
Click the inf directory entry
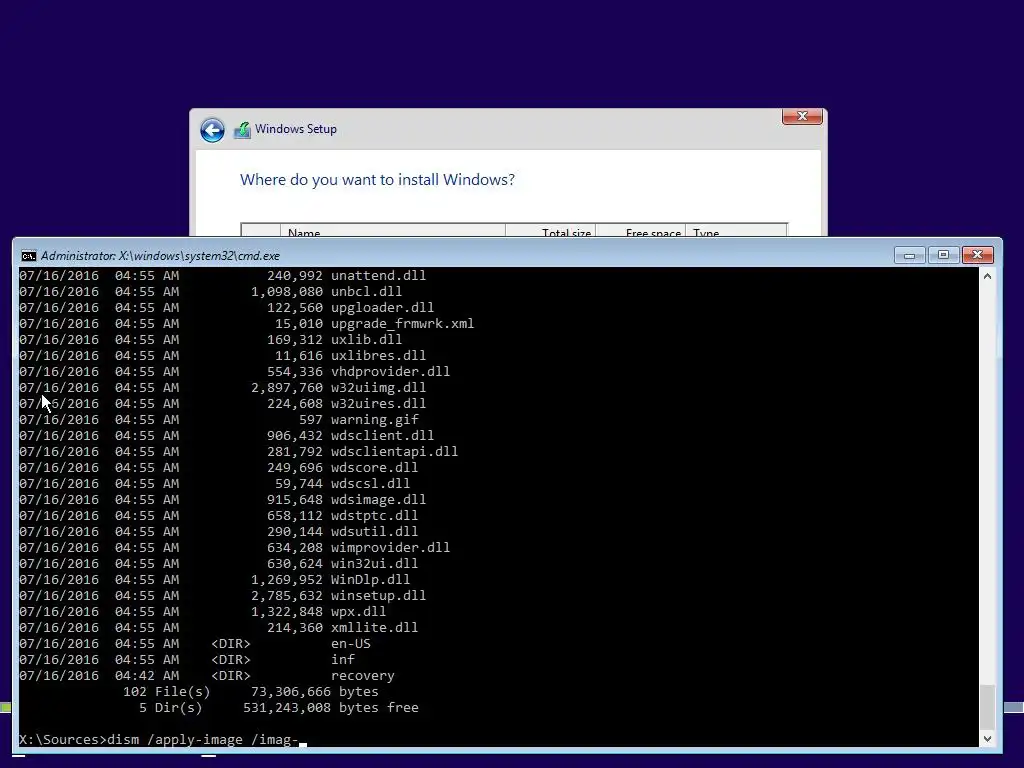(x=343, y=660)
